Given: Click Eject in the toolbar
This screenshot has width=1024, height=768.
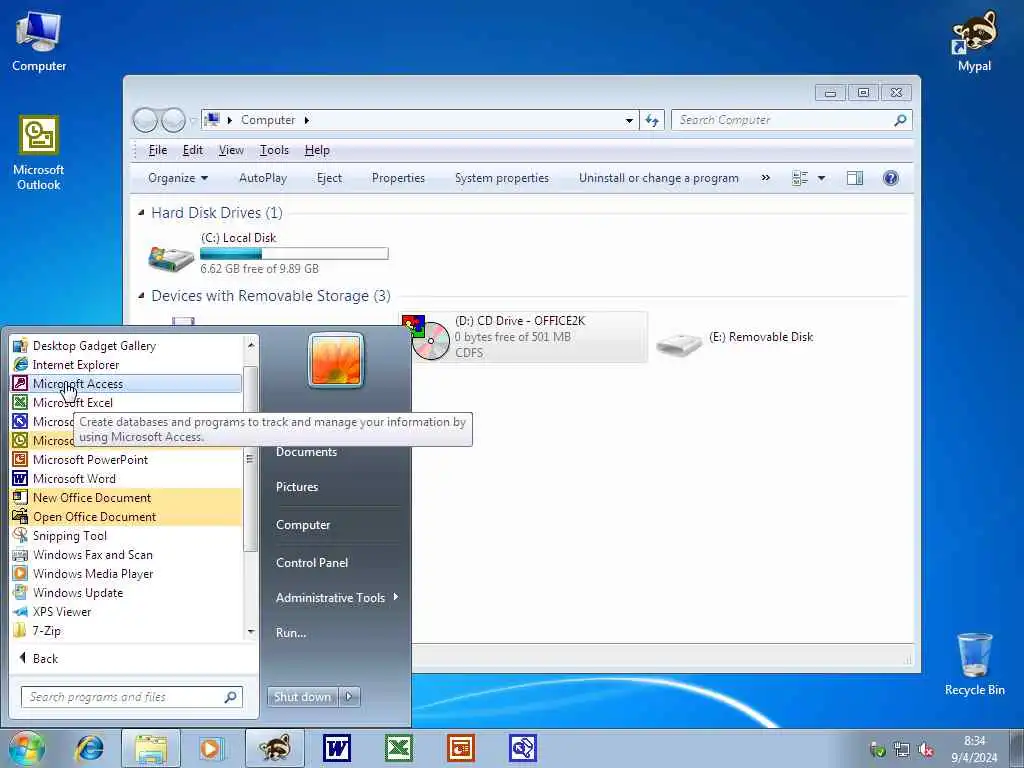Looking at the screenshot, I should tap(329, 178).
